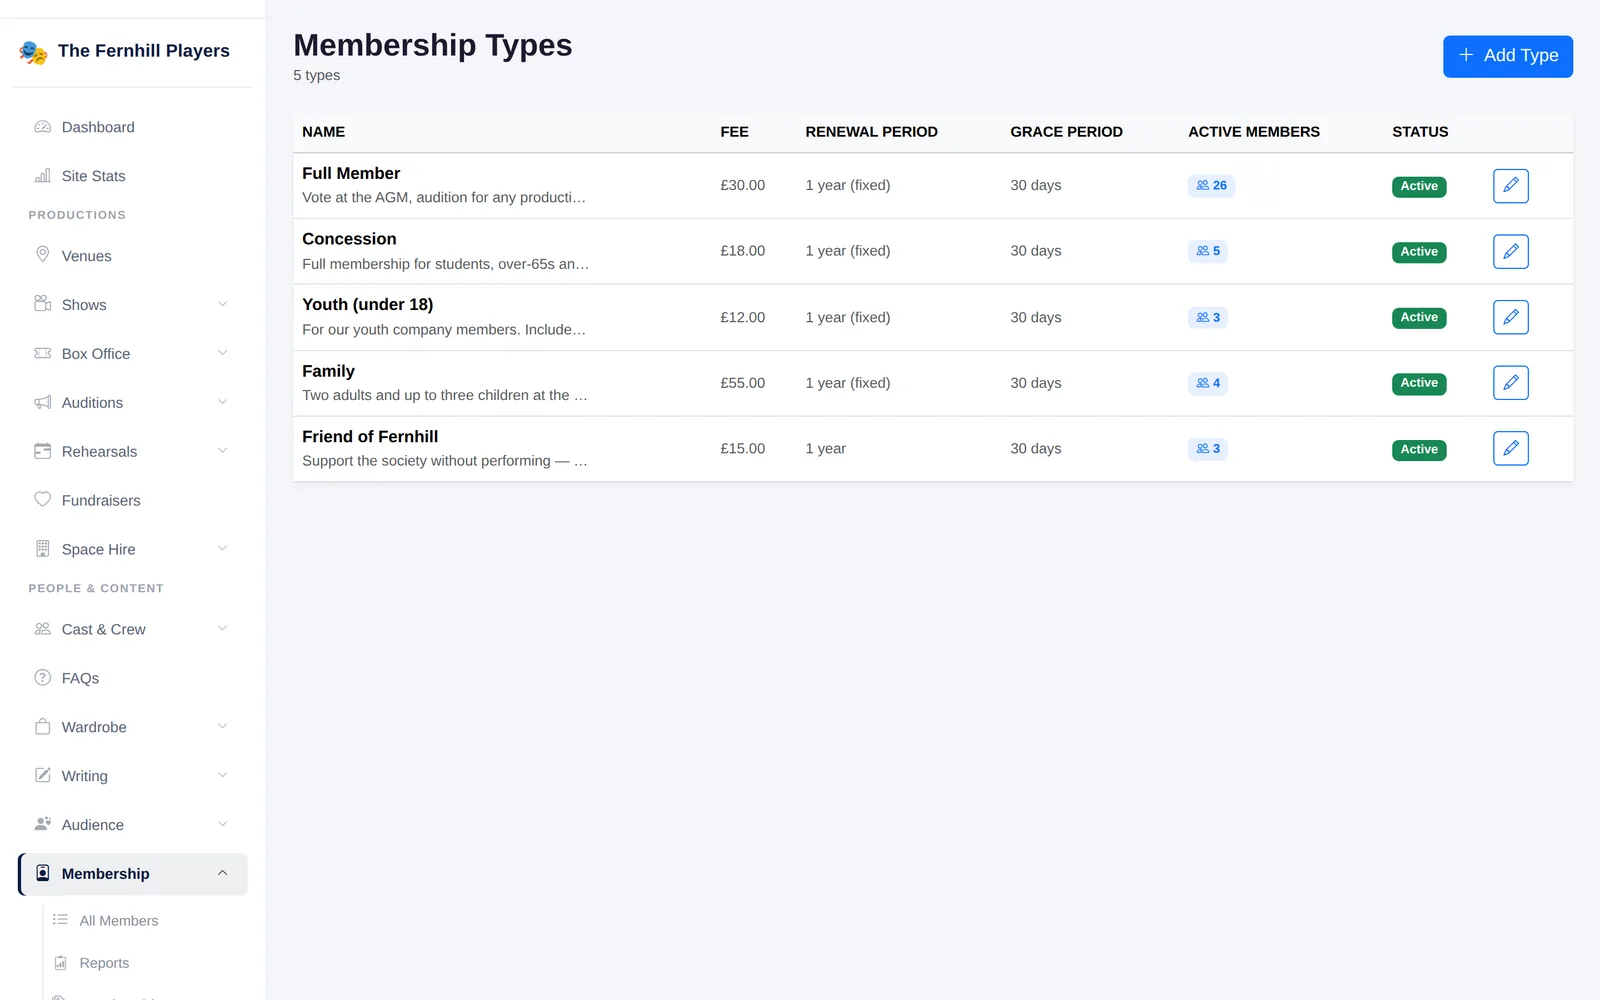The height and width of the screenshot is (1000, 1600).
Task: Click the FAQs question mark icon
Action: [x=43, y=678]
